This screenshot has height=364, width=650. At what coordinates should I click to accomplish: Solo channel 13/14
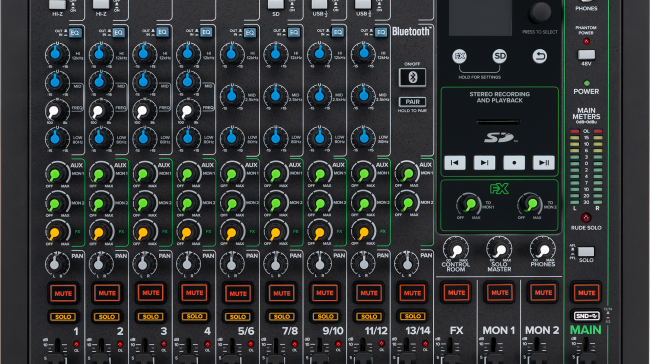click(x=412, y=316)
